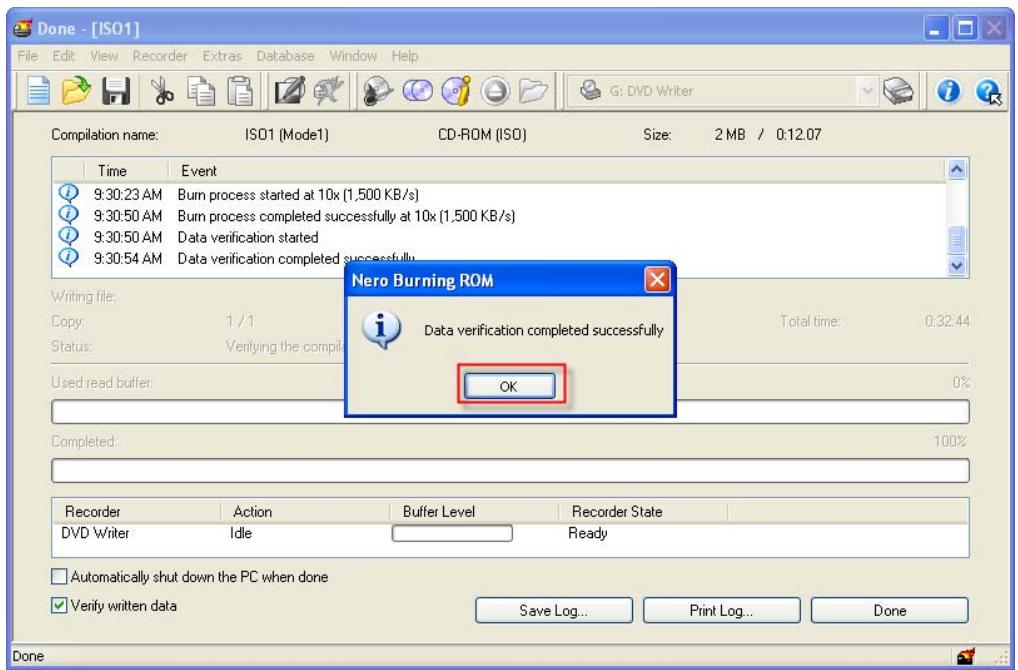The image size is (1018, 670).
Task: Open the Help menu
Action: point(404,56)
